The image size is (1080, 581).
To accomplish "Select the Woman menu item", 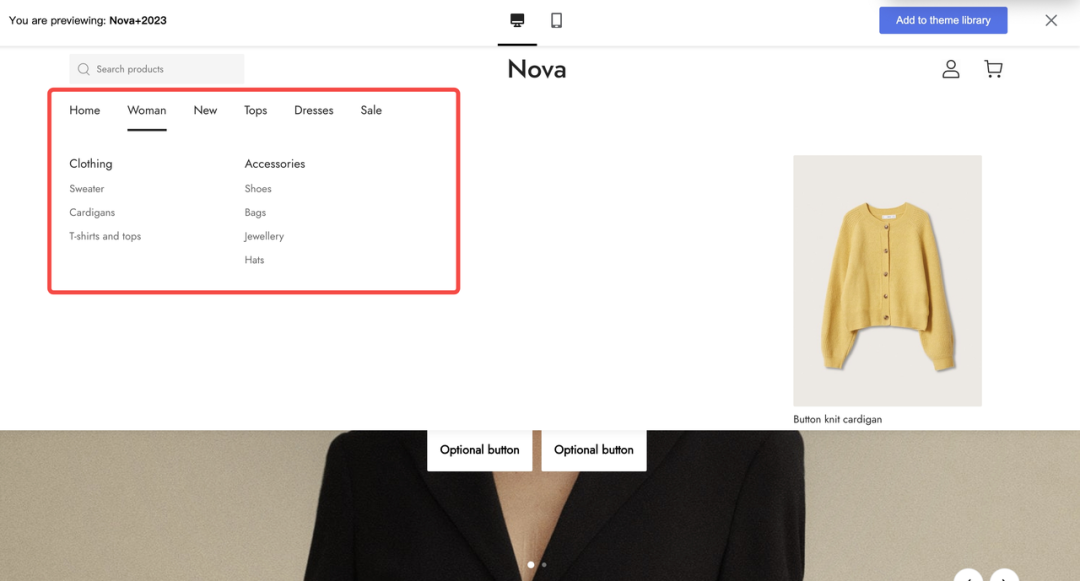I will [x=147, y=110].
